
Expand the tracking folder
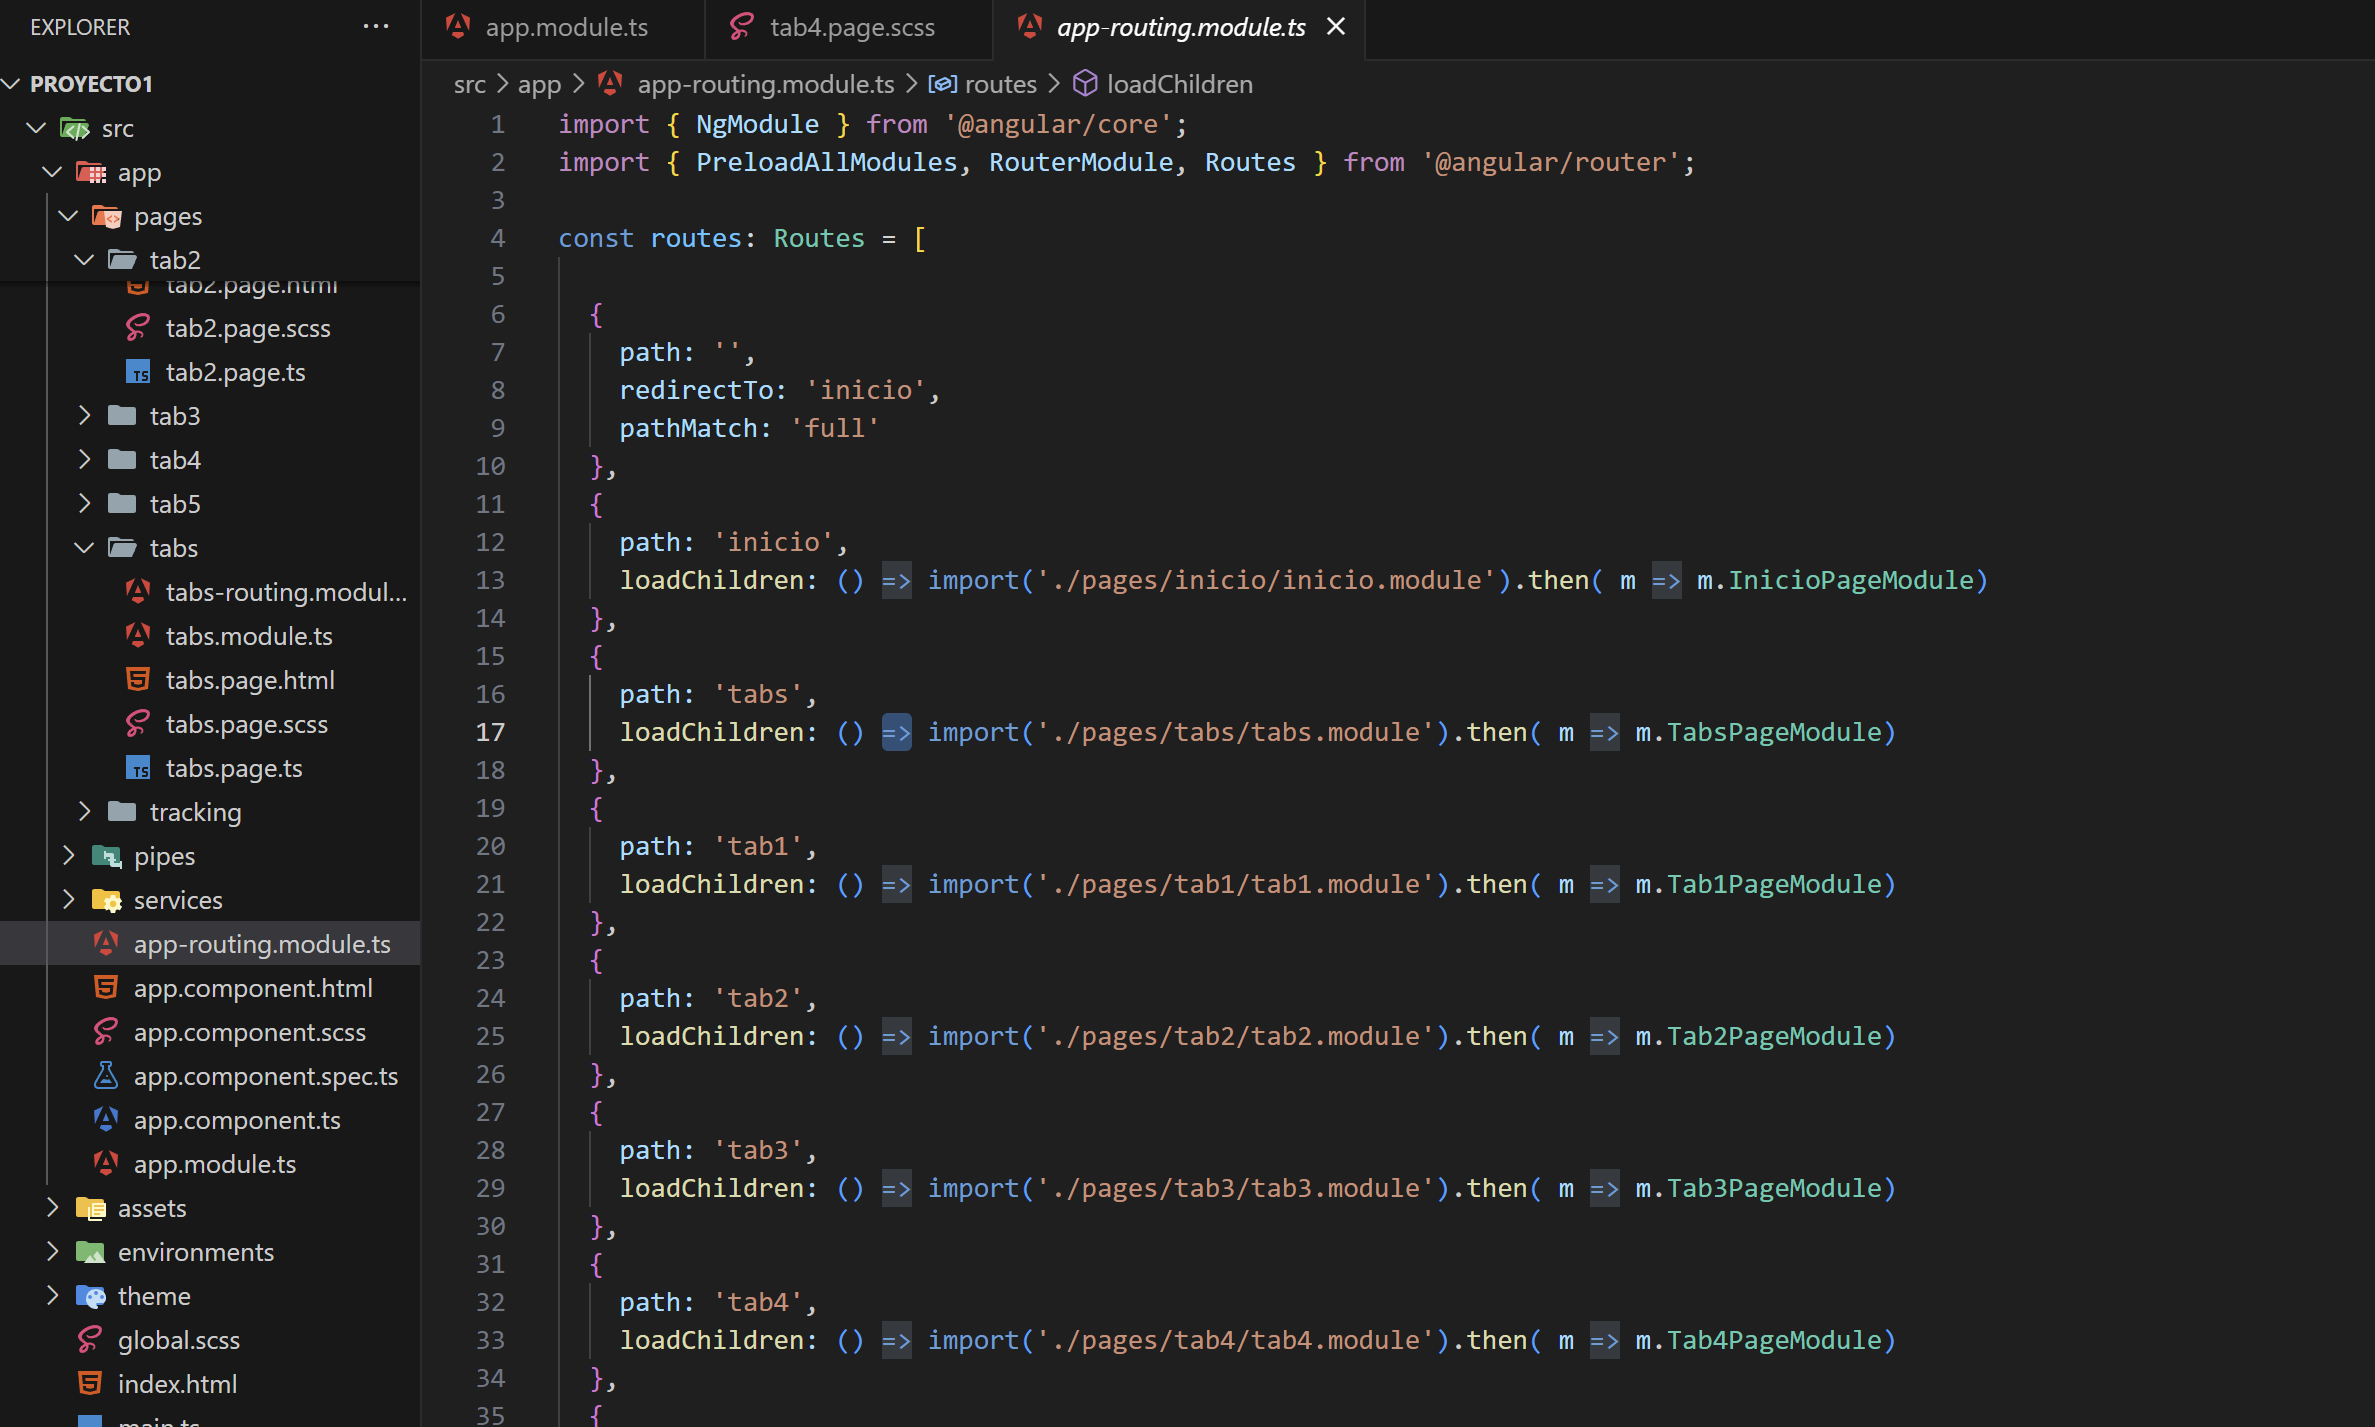point(85,812)
